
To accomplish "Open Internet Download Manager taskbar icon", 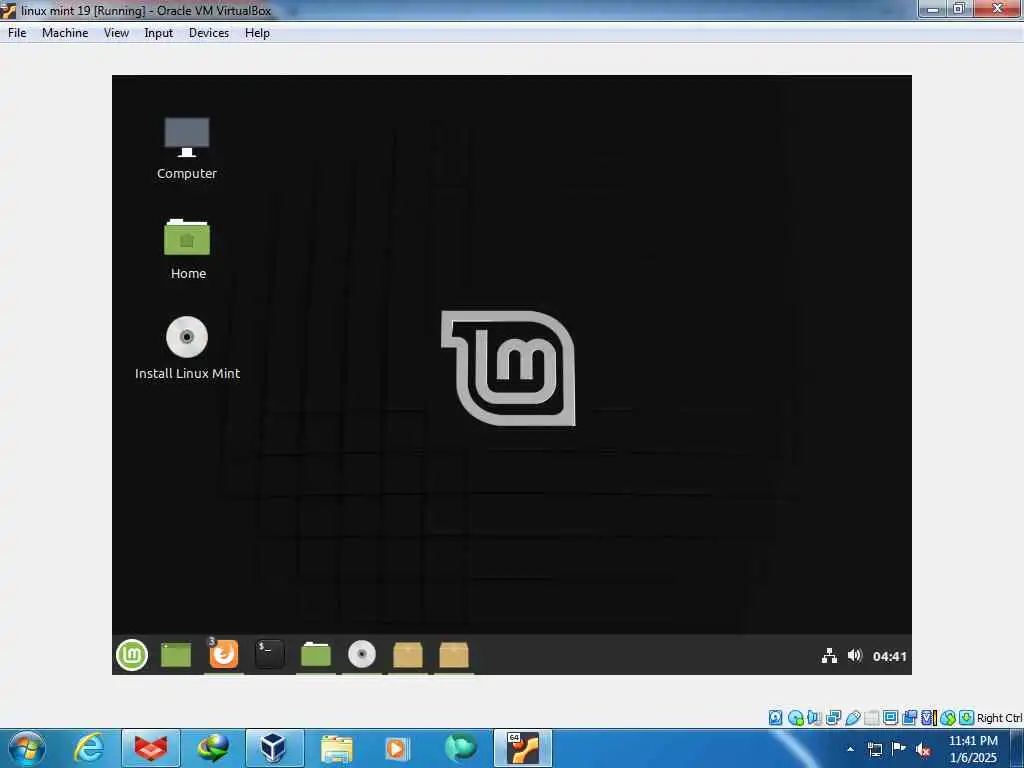I will [x=213, y=748].
